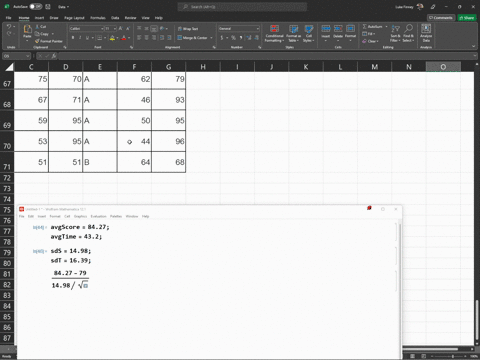480x360 pixels.
Task: Switch to the Insert ribbon tab
Action: (39, 18)
